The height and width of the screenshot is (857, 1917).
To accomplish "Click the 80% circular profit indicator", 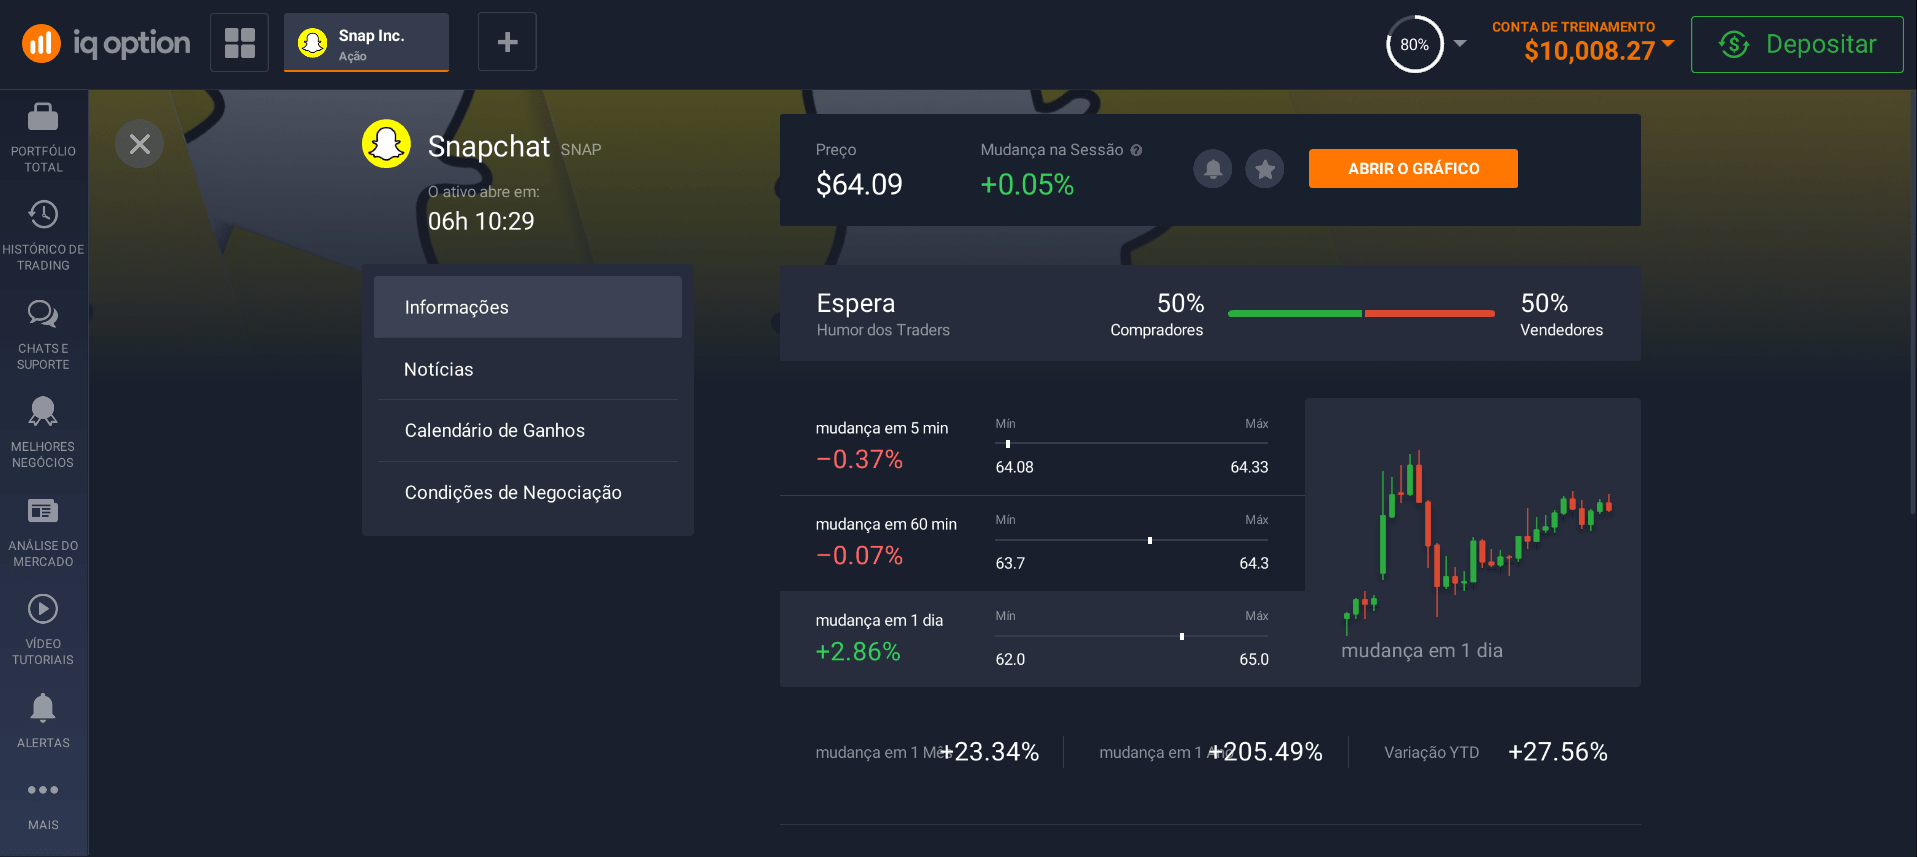I will (x=1414, y=44).
